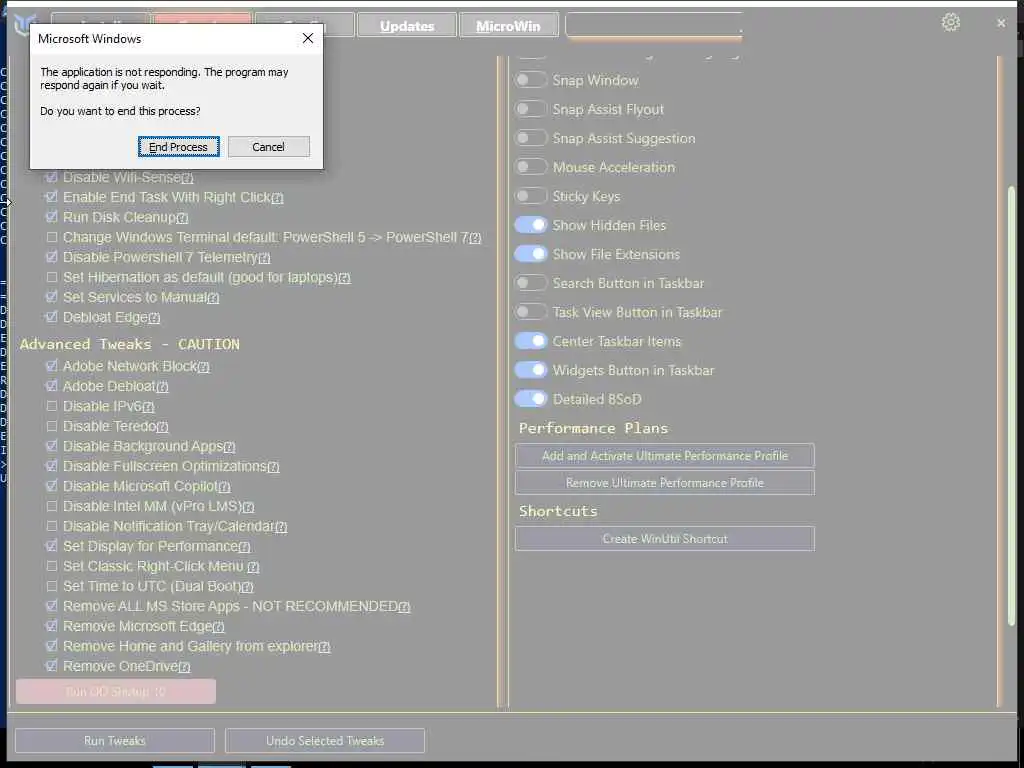Click Cancel in the not responding dialog

coord(268,147)
